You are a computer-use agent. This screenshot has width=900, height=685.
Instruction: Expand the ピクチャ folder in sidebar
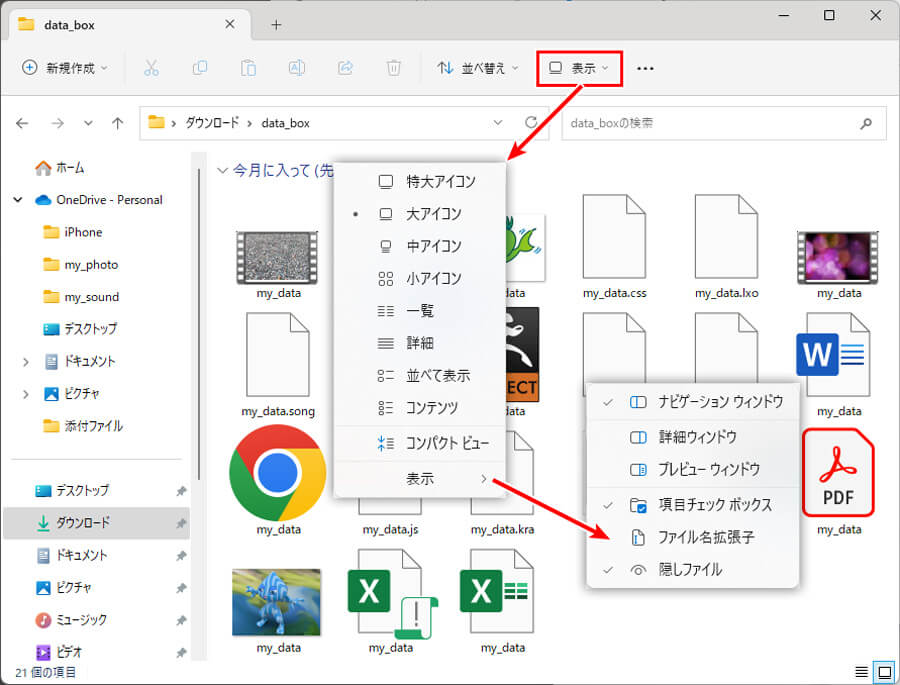click(x=26, y=394)
